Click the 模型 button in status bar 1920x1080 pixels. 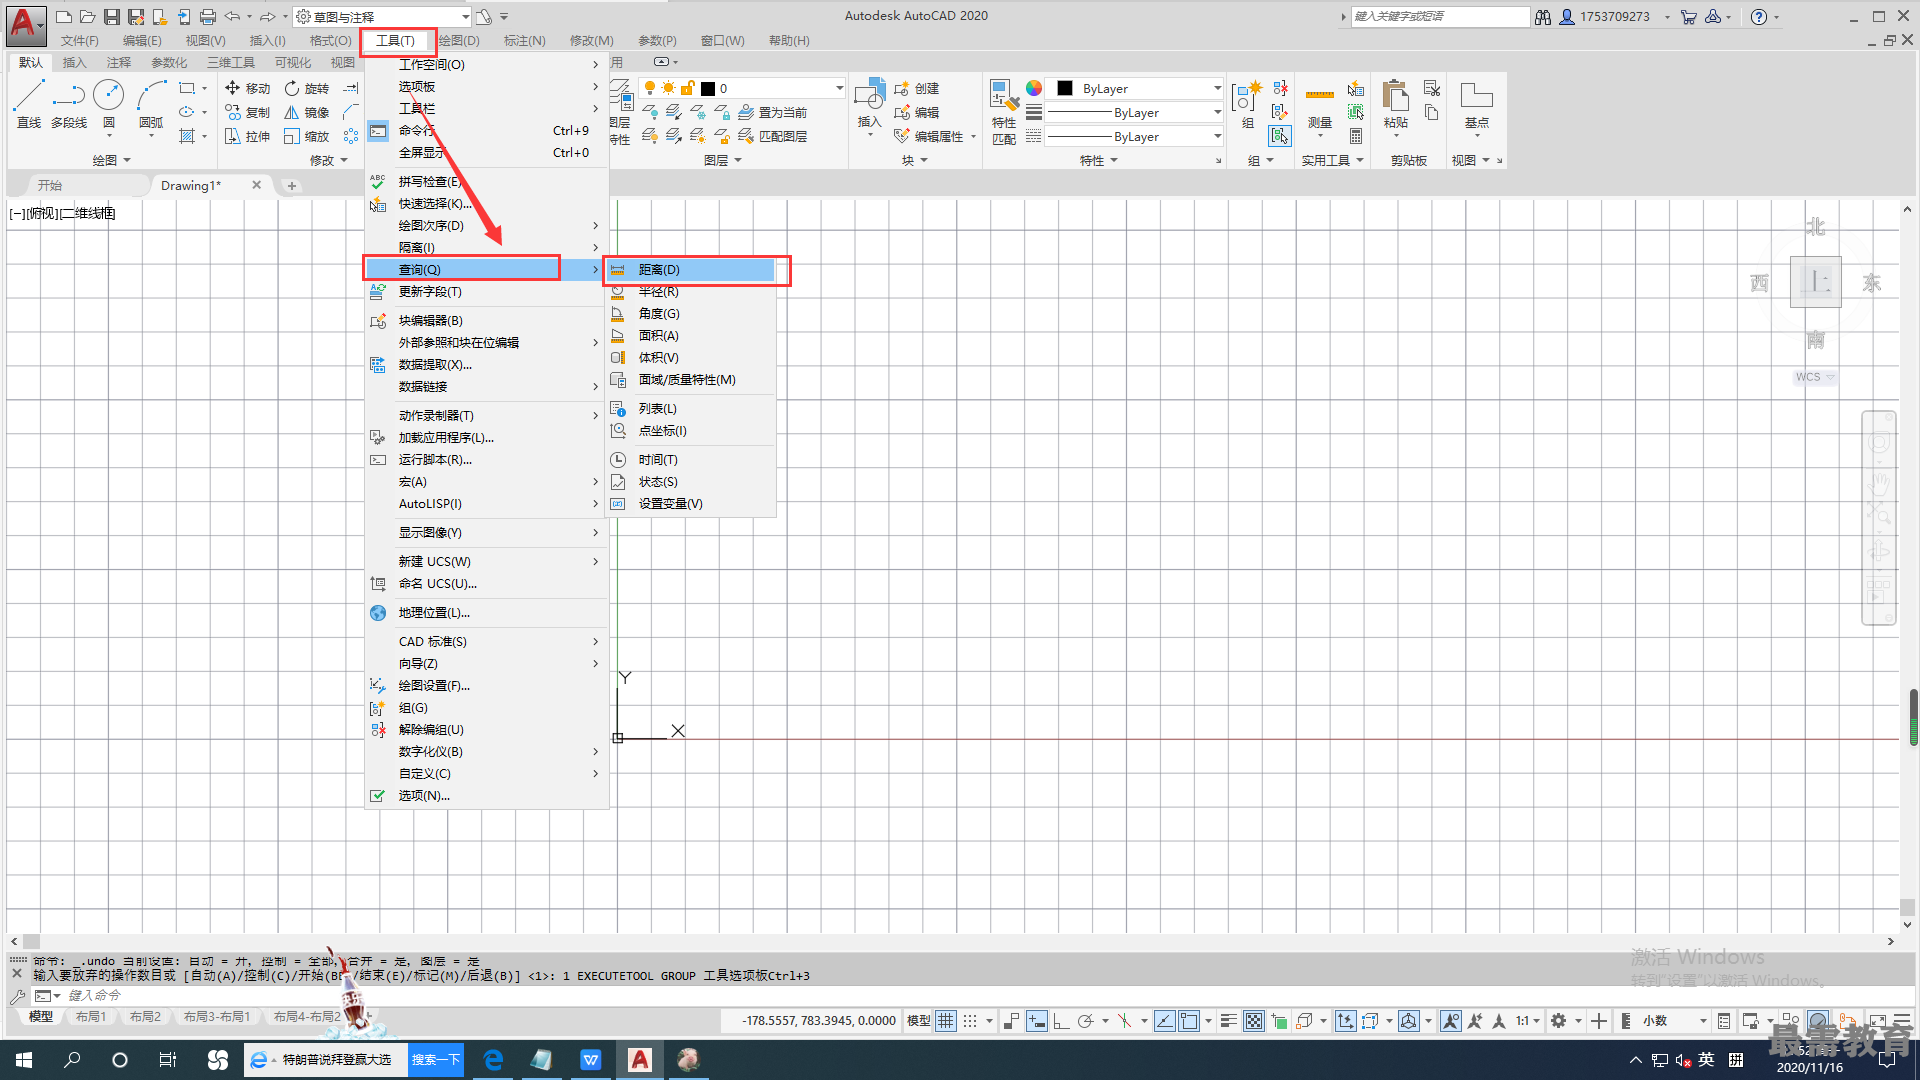tap(918, 1020)
